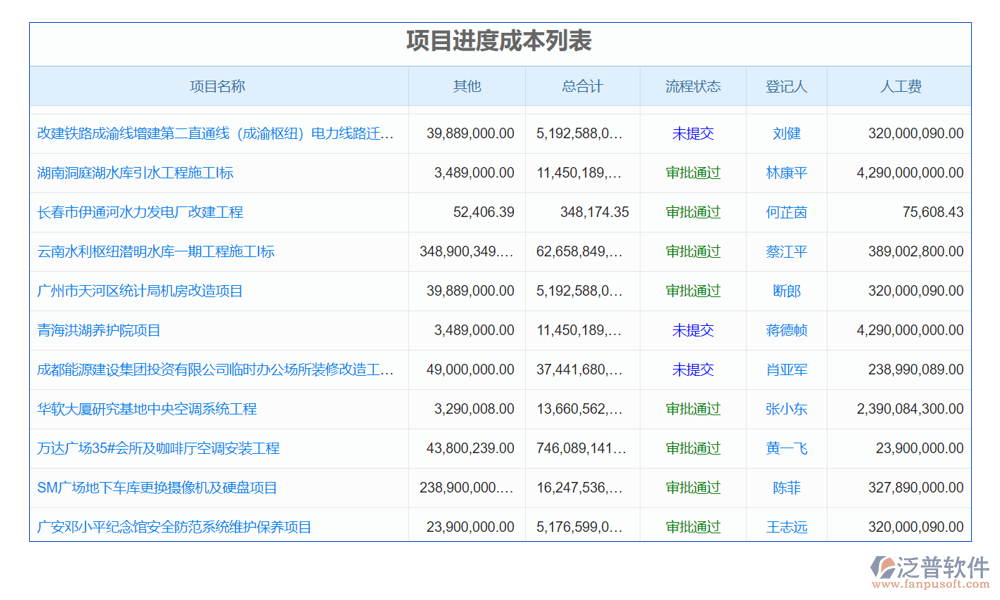Open 广州市天河区统计局机房改造项目 link
The width and height of the screenshot is (1000, 600).
(140, 291)
